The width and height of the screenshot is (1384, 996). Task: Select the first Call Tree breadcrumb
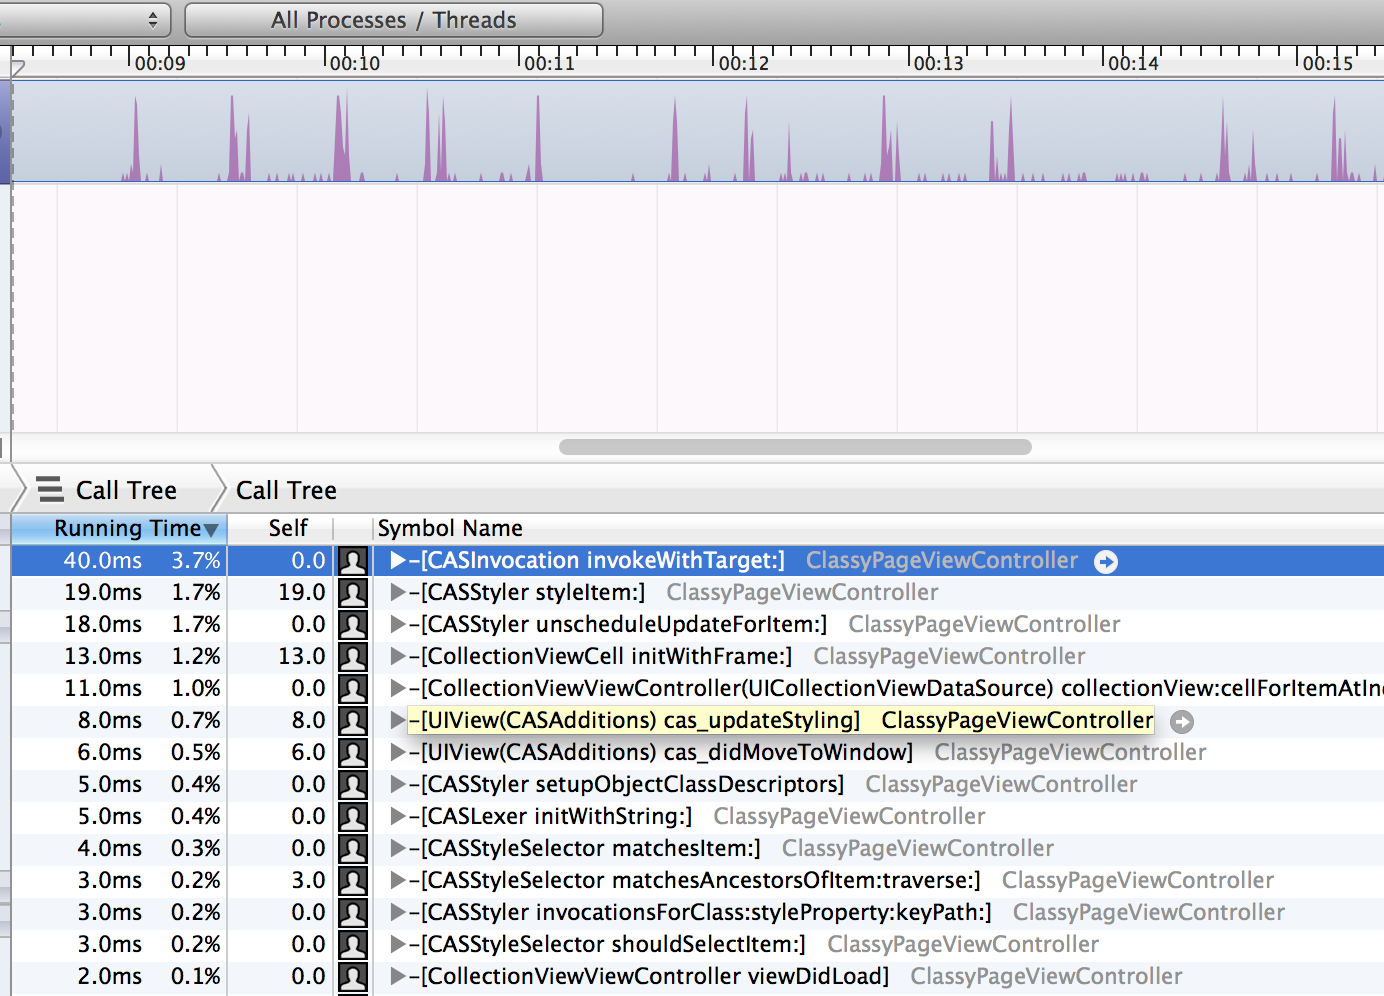[126, 490]
